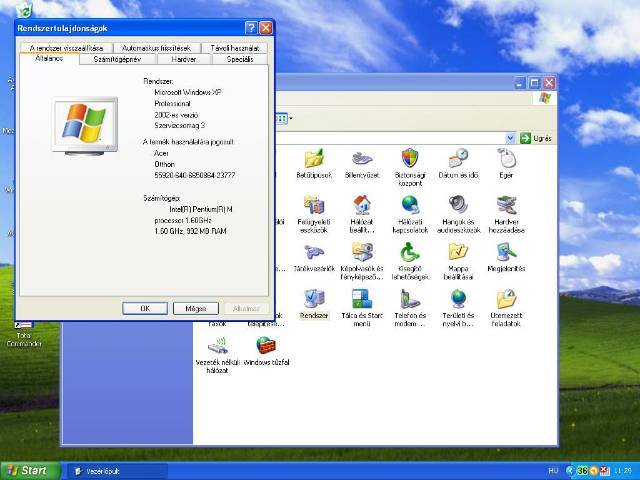
Task: Switch to the Számítógépnév tab
Action: click(x=117, y=59)
